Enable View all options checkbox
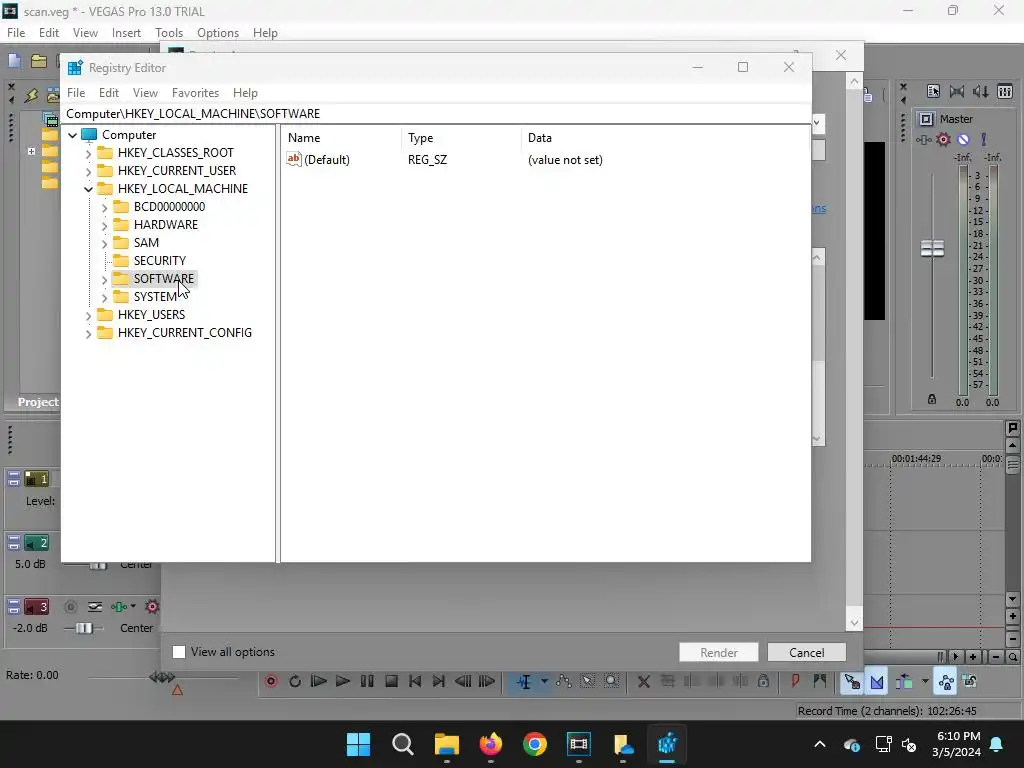 [x=179, y=652]
